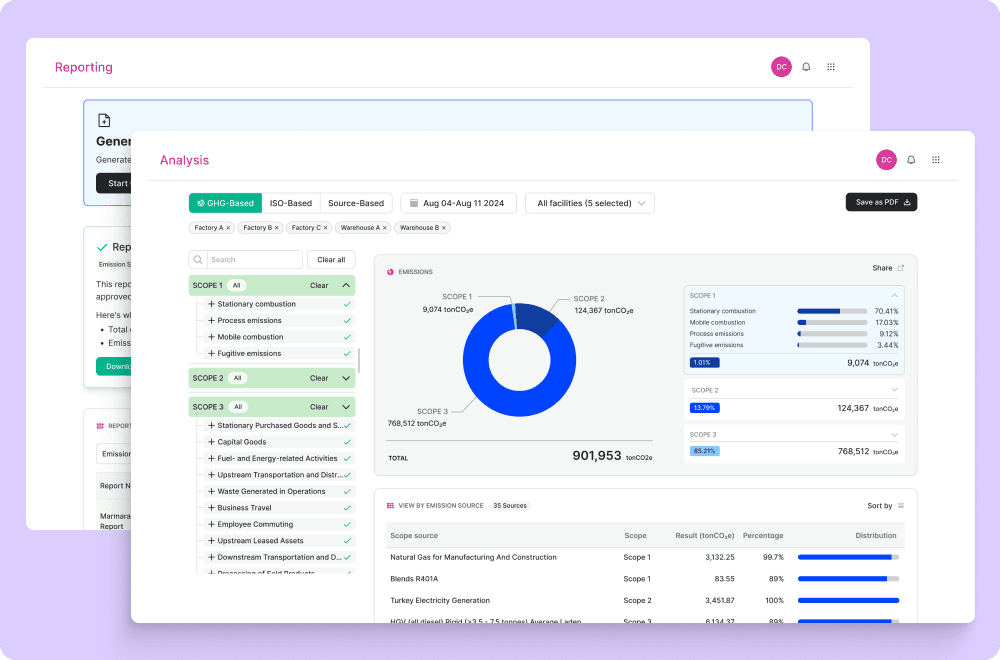Switch to the ISO-Based tab

[x=291, y=203]
